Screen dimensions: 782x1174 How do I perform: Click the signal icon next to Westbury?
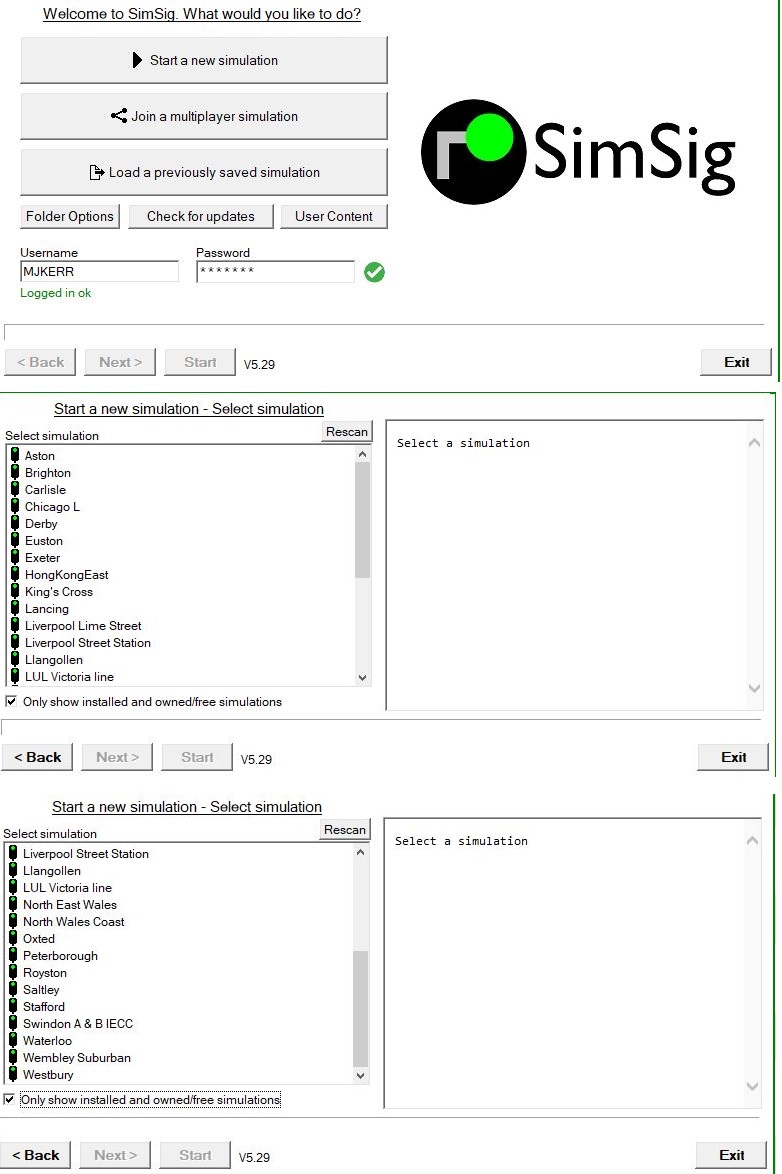(x=13, y=1074)
